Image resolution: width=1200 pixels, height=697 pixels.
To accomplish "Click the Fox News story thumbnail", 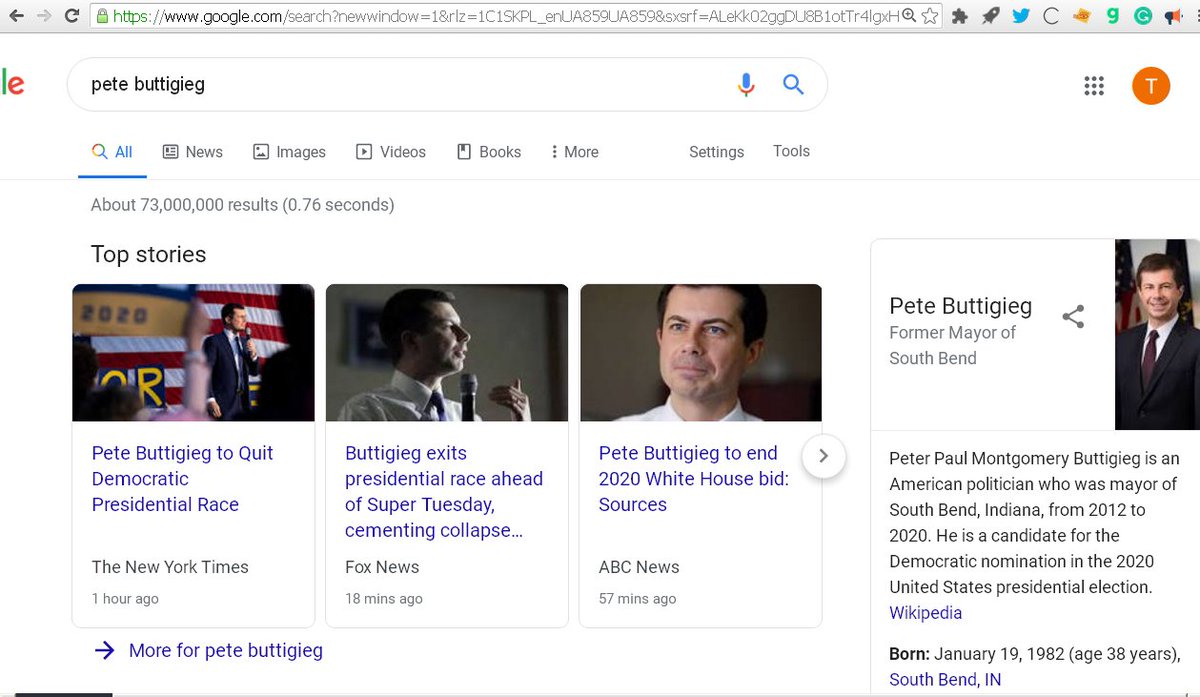I will pyautogui.click(x=447, y=353).
